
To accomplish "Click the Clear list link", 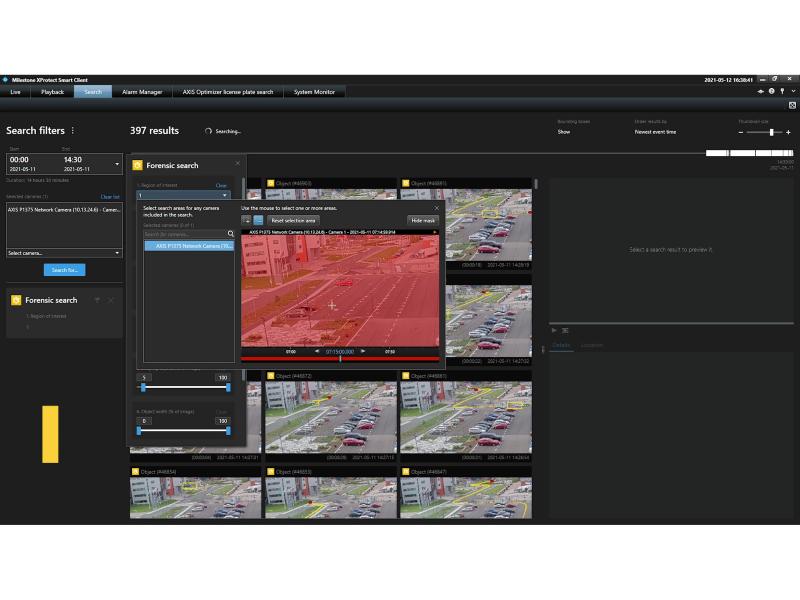I will [x=110, y=197].
